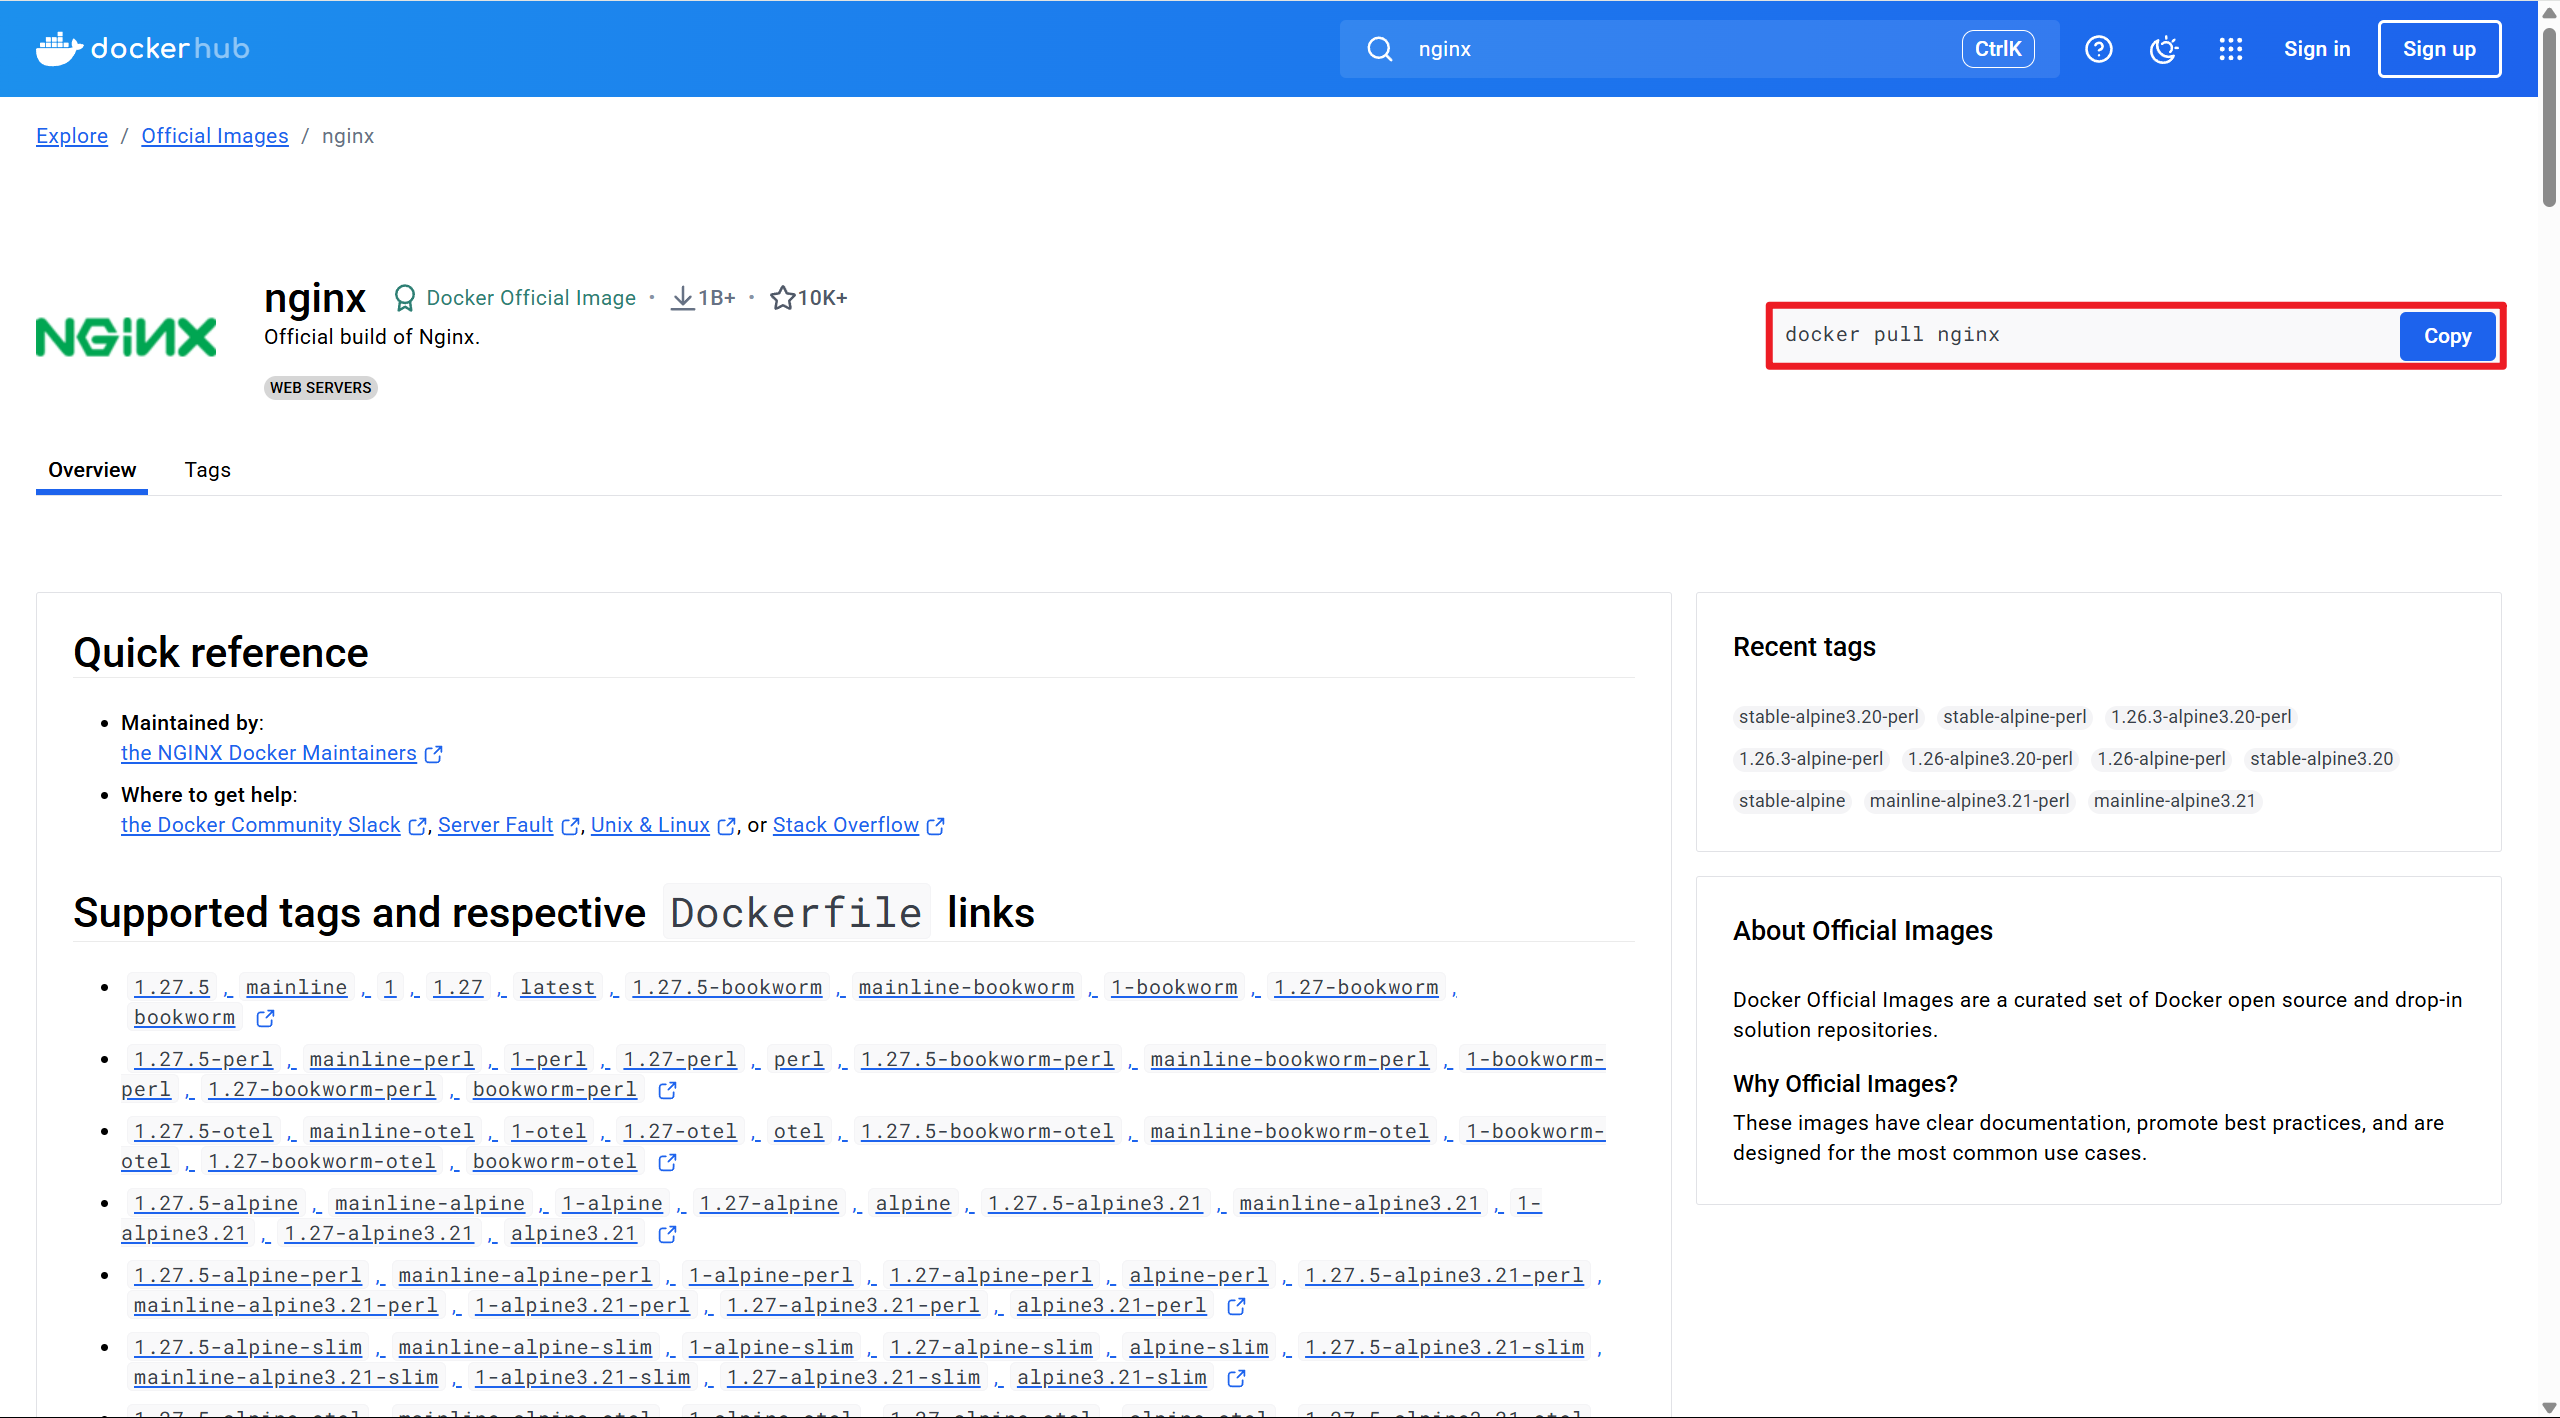The image size is (2560, 1418).
Task: Click external link icon after Unix & Linux
Action: [727, 826]
